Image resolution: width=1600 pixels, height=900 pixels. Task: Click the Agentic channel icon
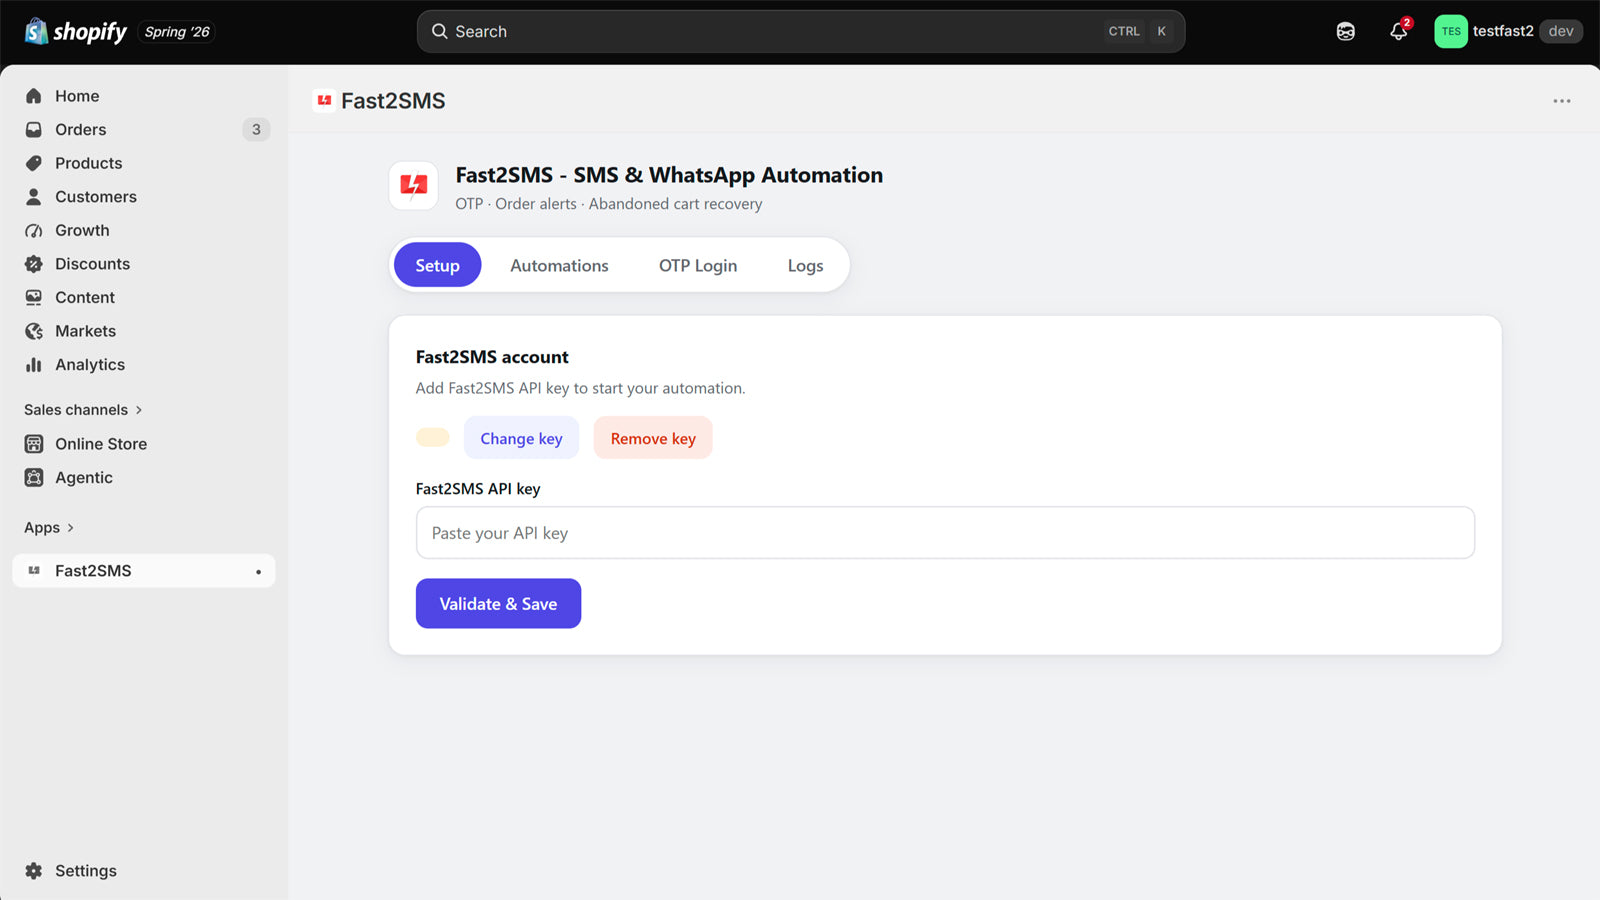click(34, 478)
